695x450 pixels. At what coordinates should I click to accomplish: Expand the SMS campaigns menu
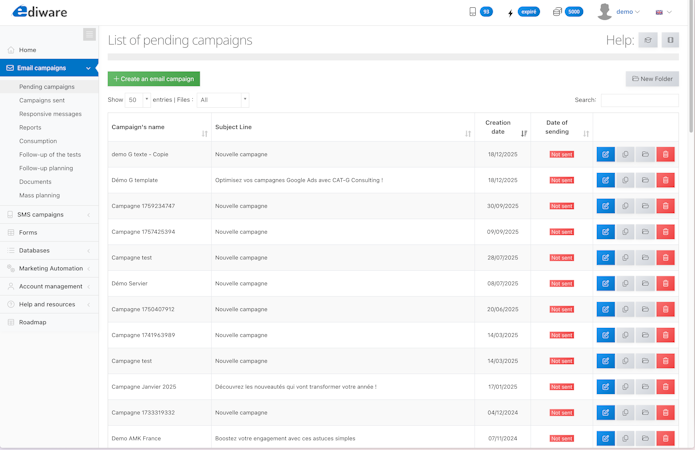coord(48,215)
